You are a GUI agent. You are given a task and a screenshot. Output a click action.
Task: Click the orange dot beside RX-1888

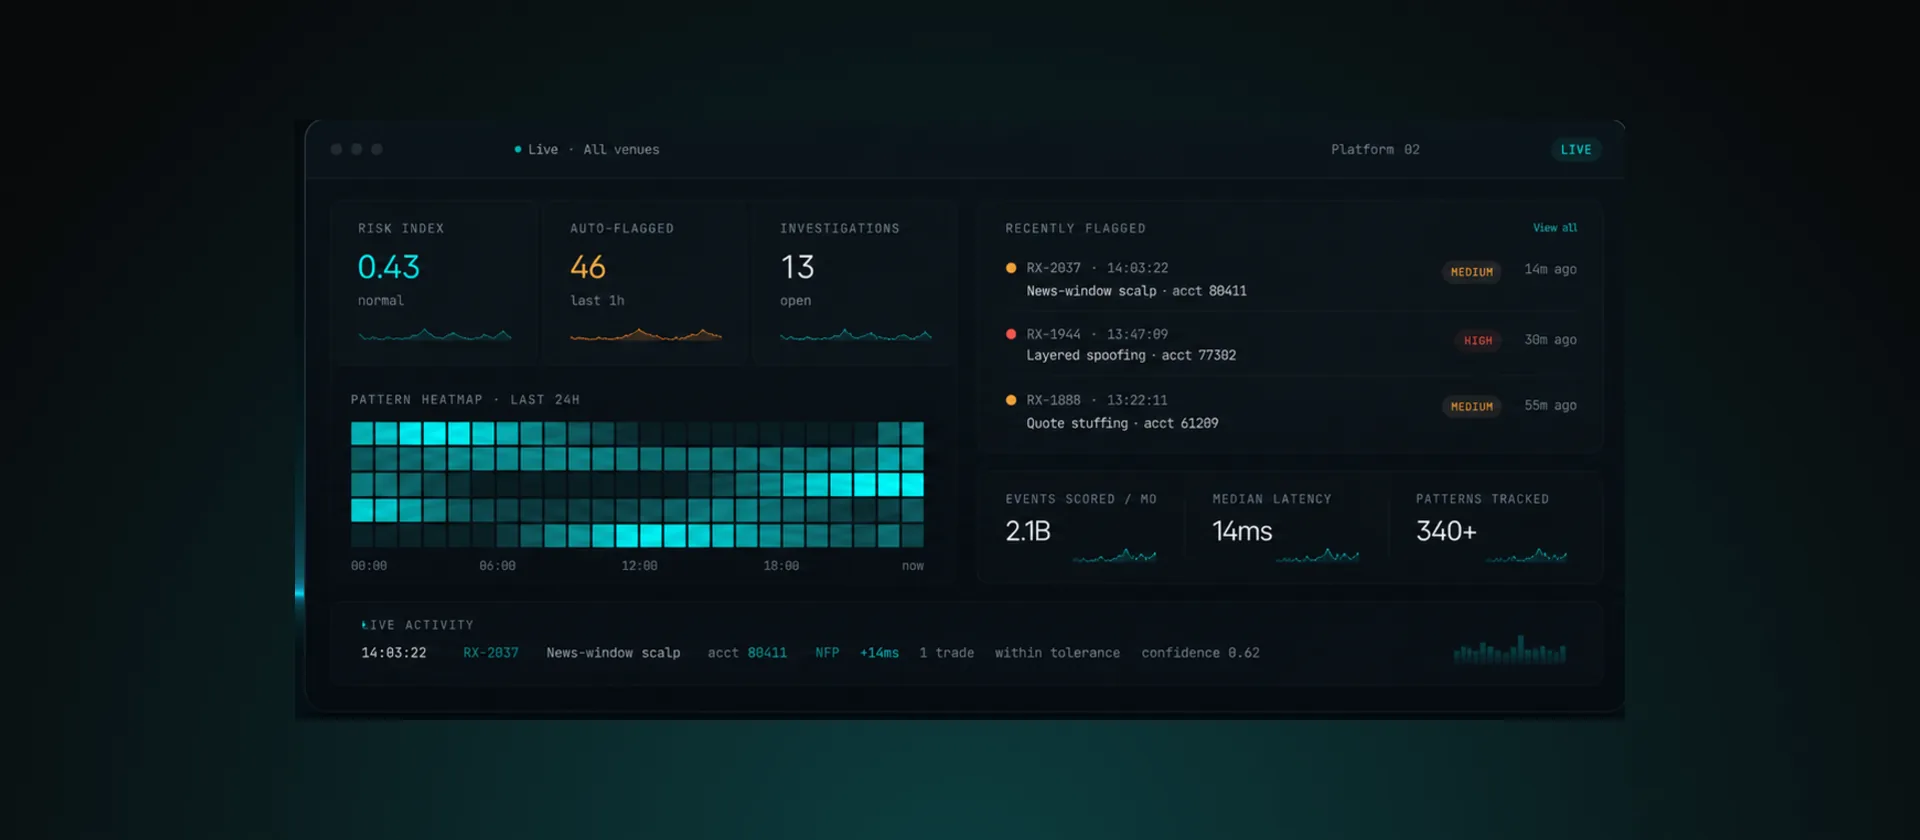coord(1011,400)
